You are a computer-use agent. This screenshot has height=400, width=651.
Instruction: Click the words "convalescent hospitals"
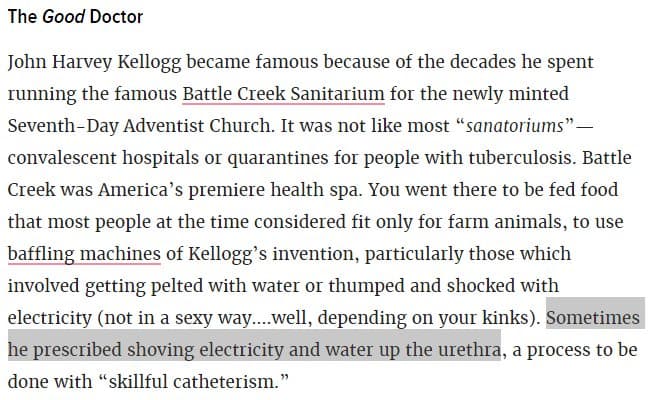pos(91,158)
